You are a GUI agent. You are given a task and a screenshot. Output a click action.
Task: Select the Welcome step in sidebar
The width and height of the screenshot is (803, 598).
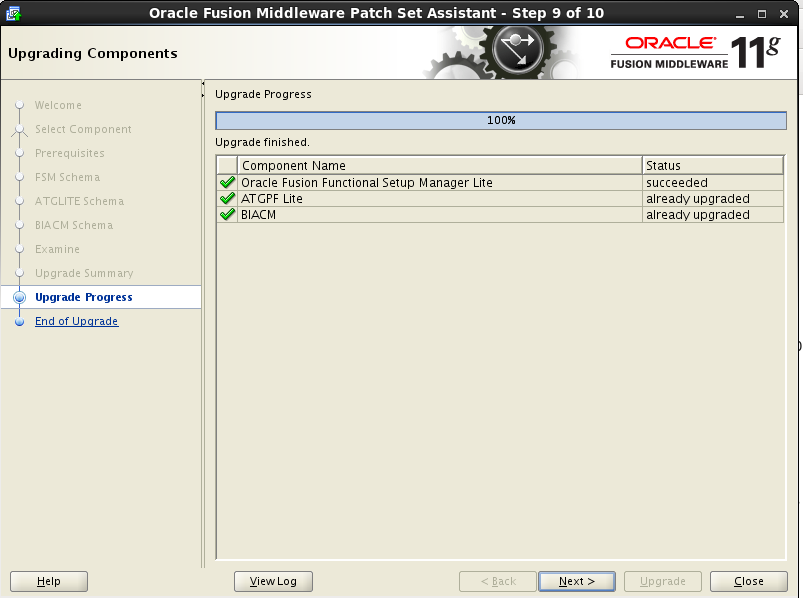click(58, 105)
